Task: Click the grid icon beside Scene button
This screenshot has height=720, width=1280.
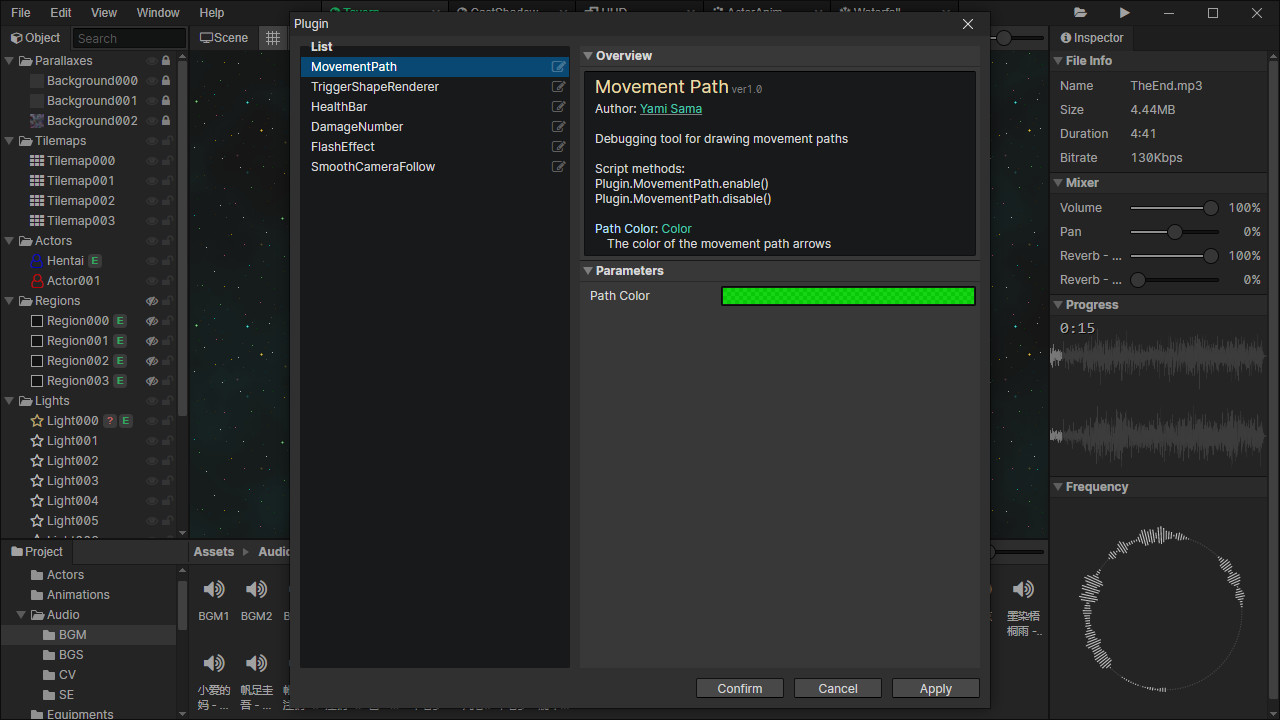Action: point(272,37)
